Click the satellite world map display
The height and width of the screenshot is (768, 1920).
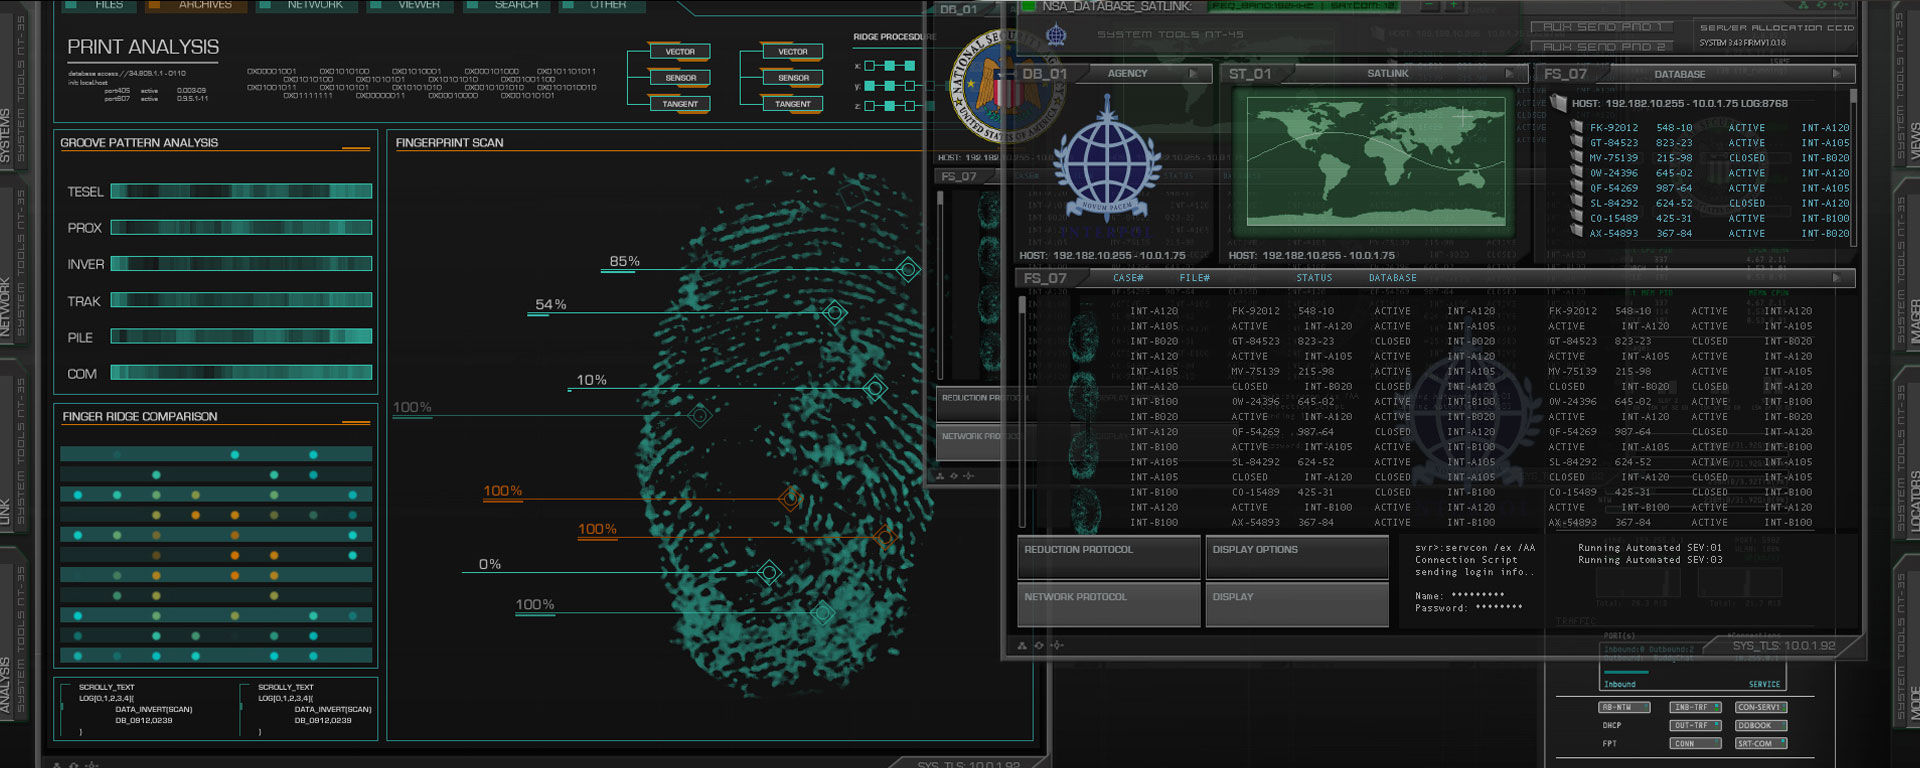click(1372, 160)
